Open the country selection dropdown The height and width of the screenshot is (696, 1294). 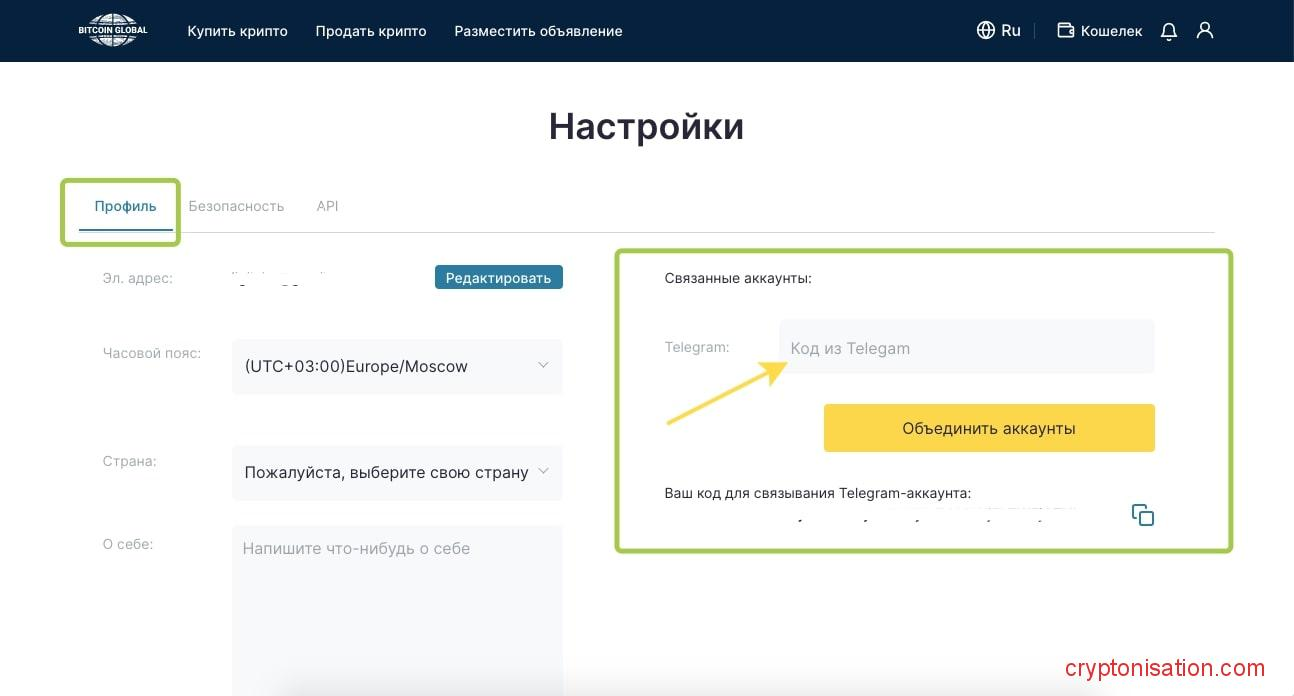pyautogui.click(x=387, y=472)
